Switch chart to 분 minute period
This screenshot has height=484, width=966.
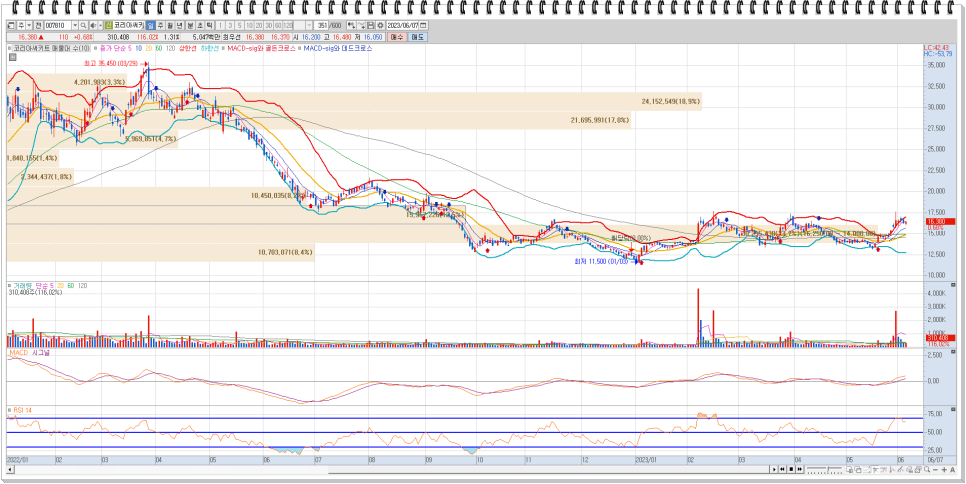pyautogui.click(x=190, y=25)
